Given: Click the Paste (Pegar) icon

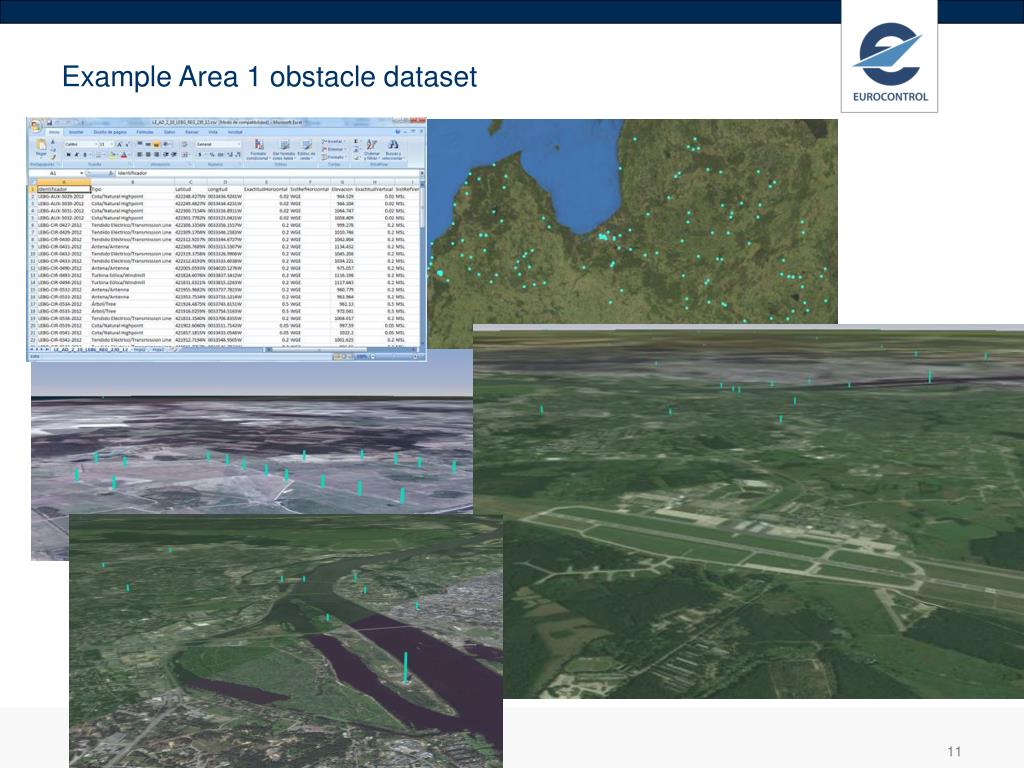Looking at the screenshot, I should point(42,147).
